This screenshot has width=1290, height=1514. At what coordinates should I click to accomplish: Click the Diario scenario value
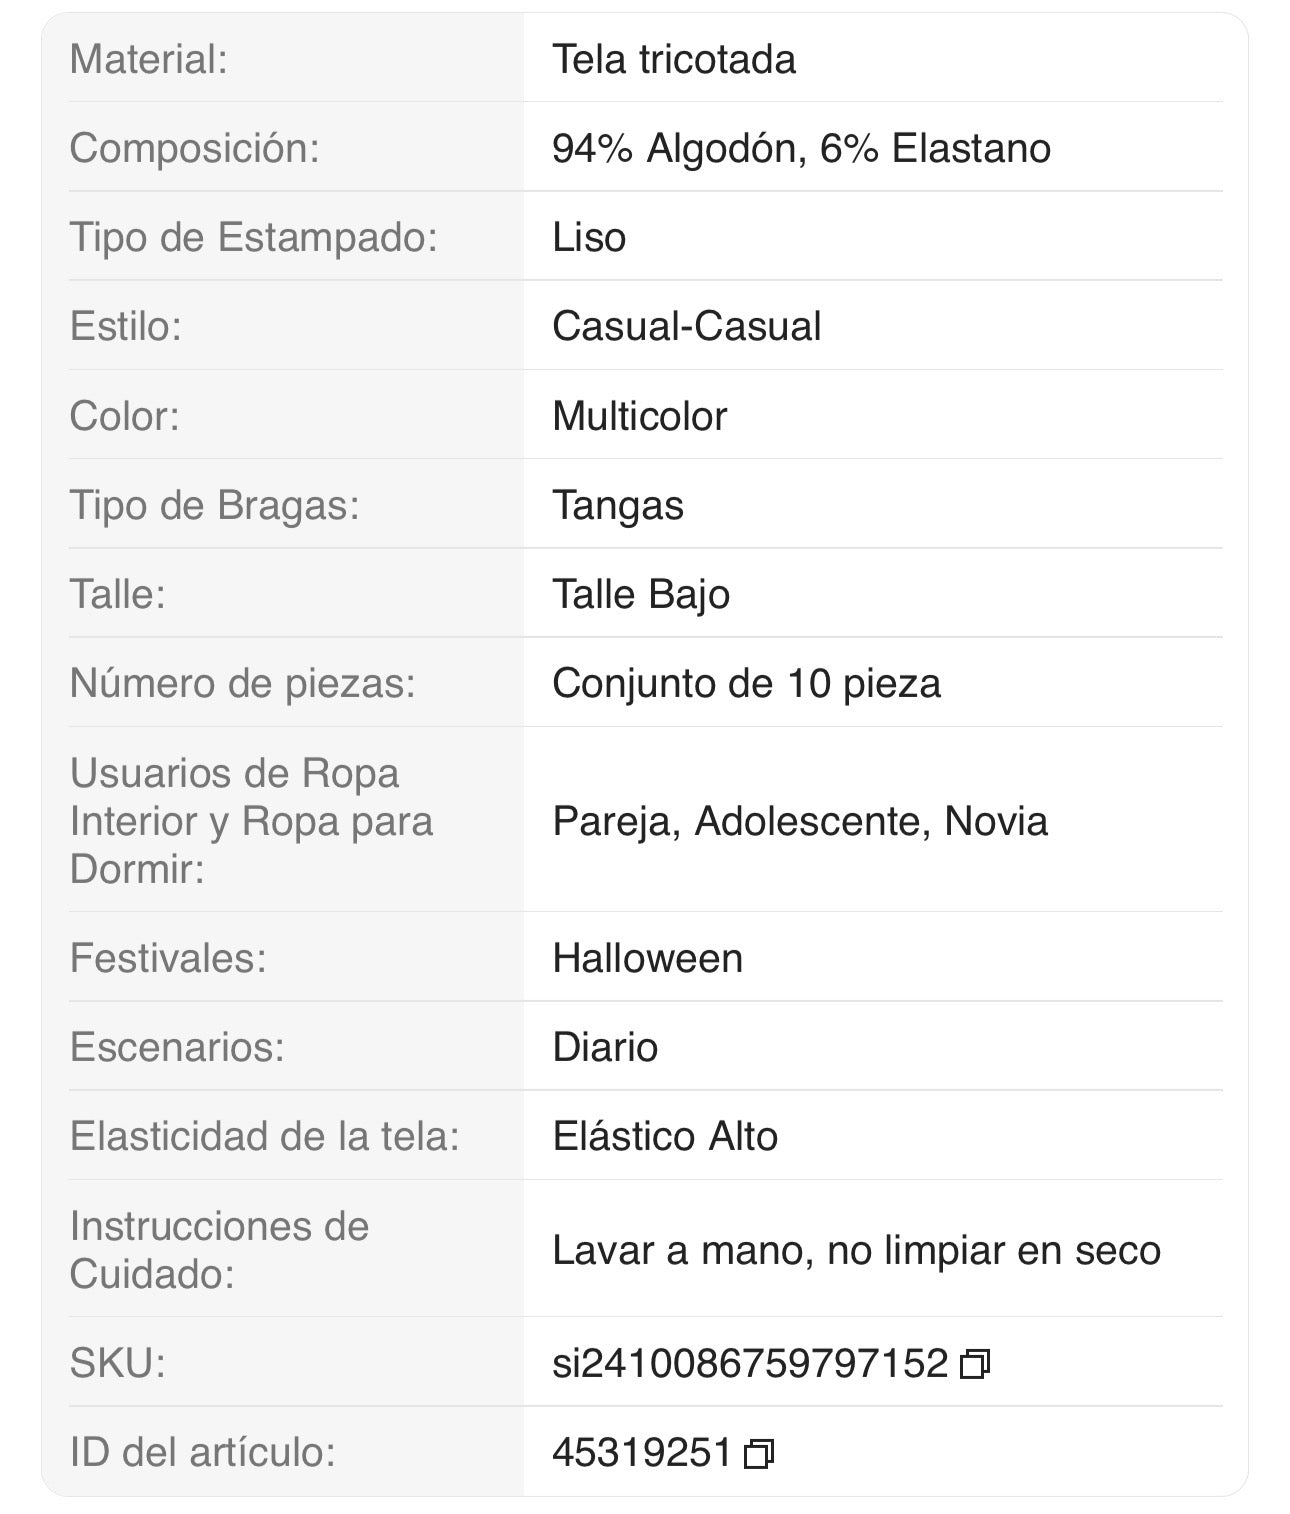pyautogui.click(x=605, y=1047)
